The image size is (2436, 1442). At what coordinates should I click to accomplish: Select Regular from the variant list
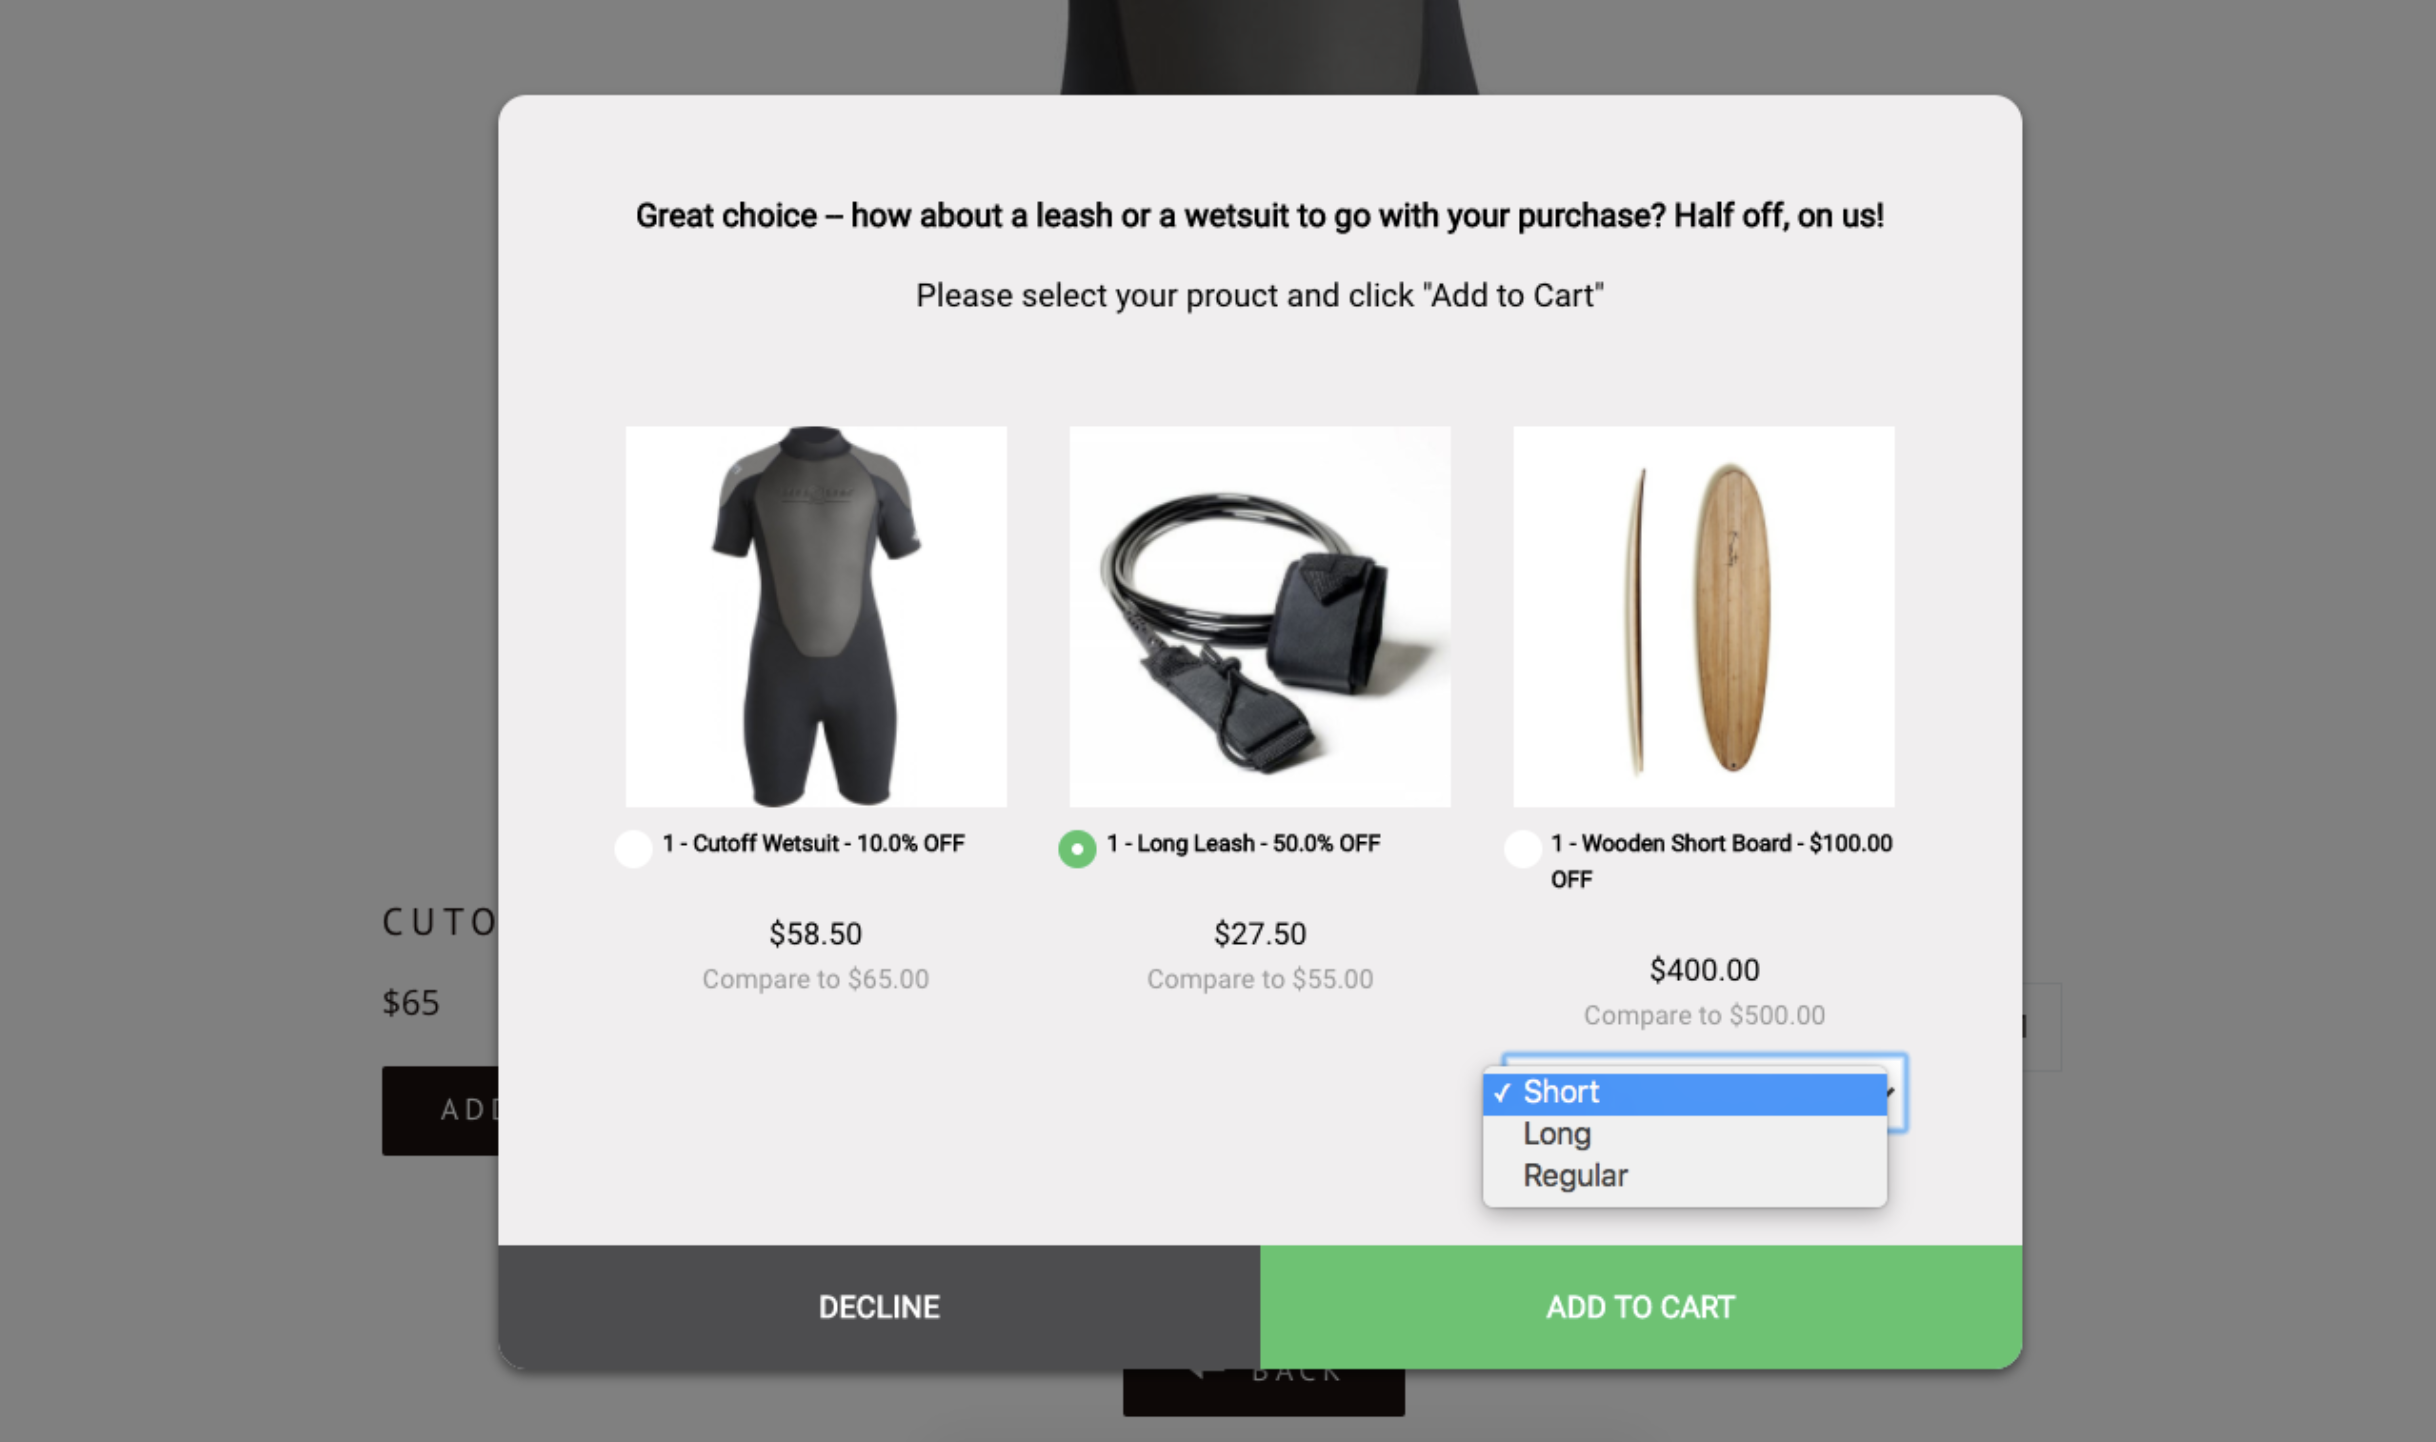click(x=1684, y=1176)
